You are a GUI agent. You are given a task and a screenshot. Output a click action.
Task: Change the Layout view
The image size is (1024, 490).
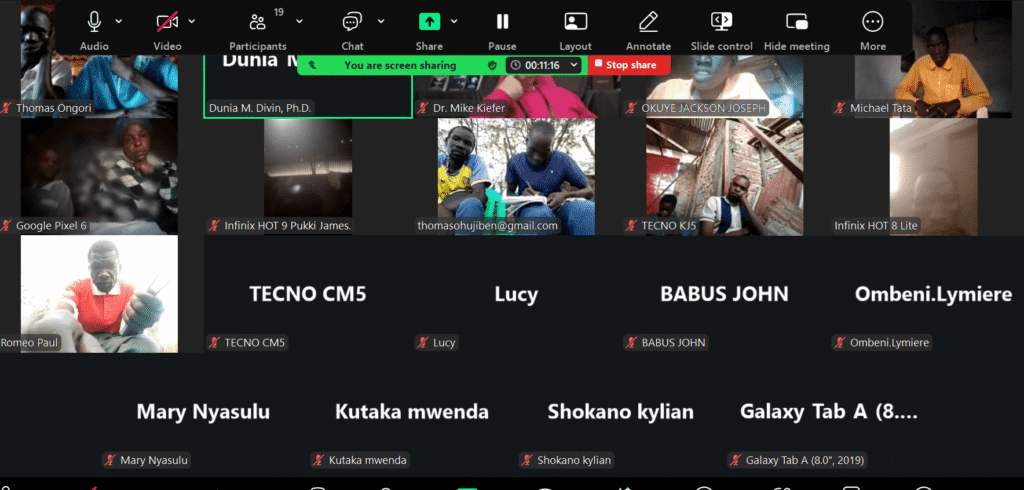click(575, 22)
